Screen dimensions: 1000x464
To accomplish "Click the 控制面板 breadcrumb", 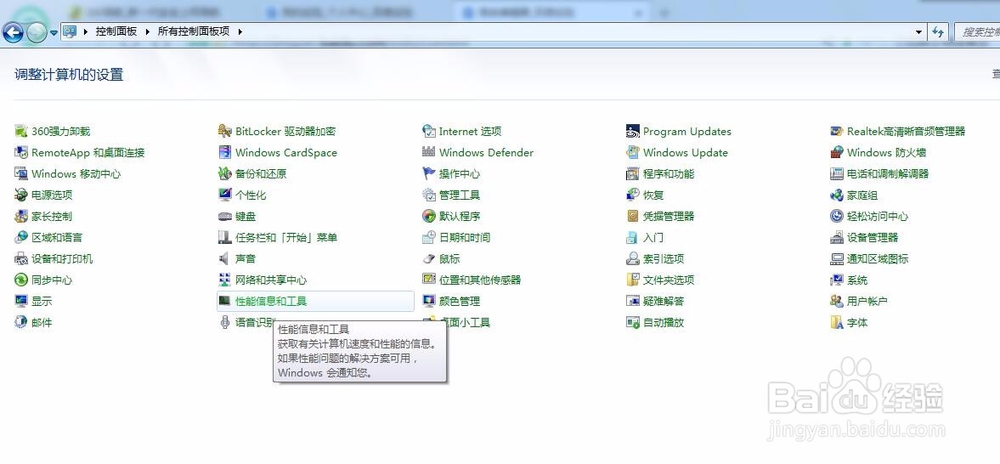I will tap(116, 31).
